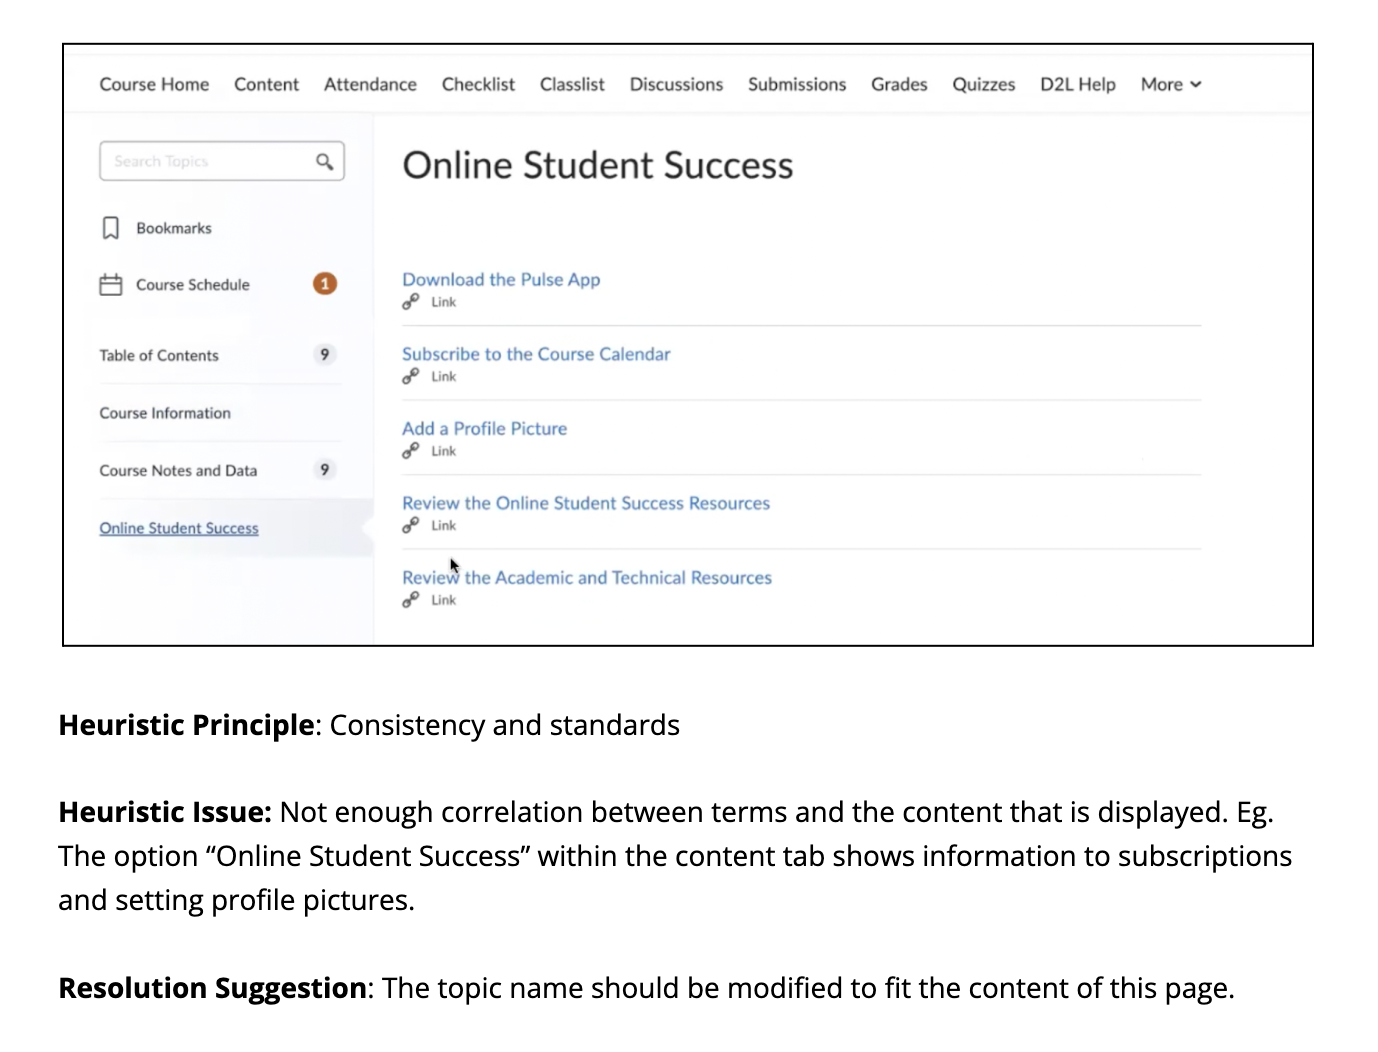Viewport: 1378px width, 1052px height.
Task: Open Quizzes in the navbar
Action: [983, 85]
